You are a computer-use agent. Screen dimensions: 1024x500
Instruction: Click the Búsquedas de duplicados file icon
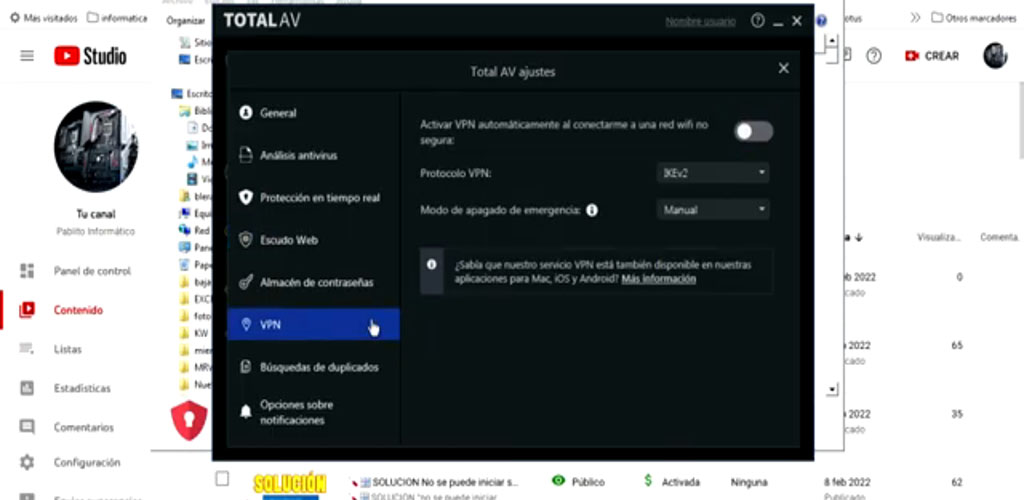coord(246,367)
